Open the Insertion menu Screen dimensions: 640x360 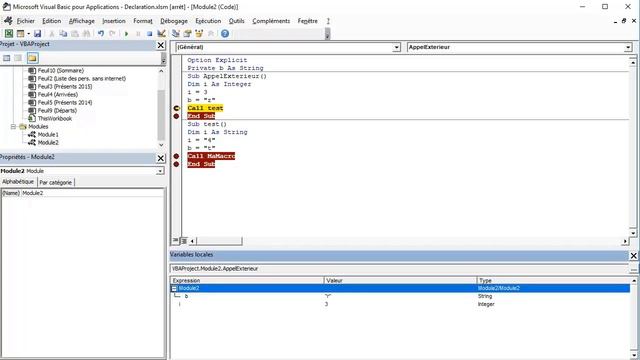(114, 21)
